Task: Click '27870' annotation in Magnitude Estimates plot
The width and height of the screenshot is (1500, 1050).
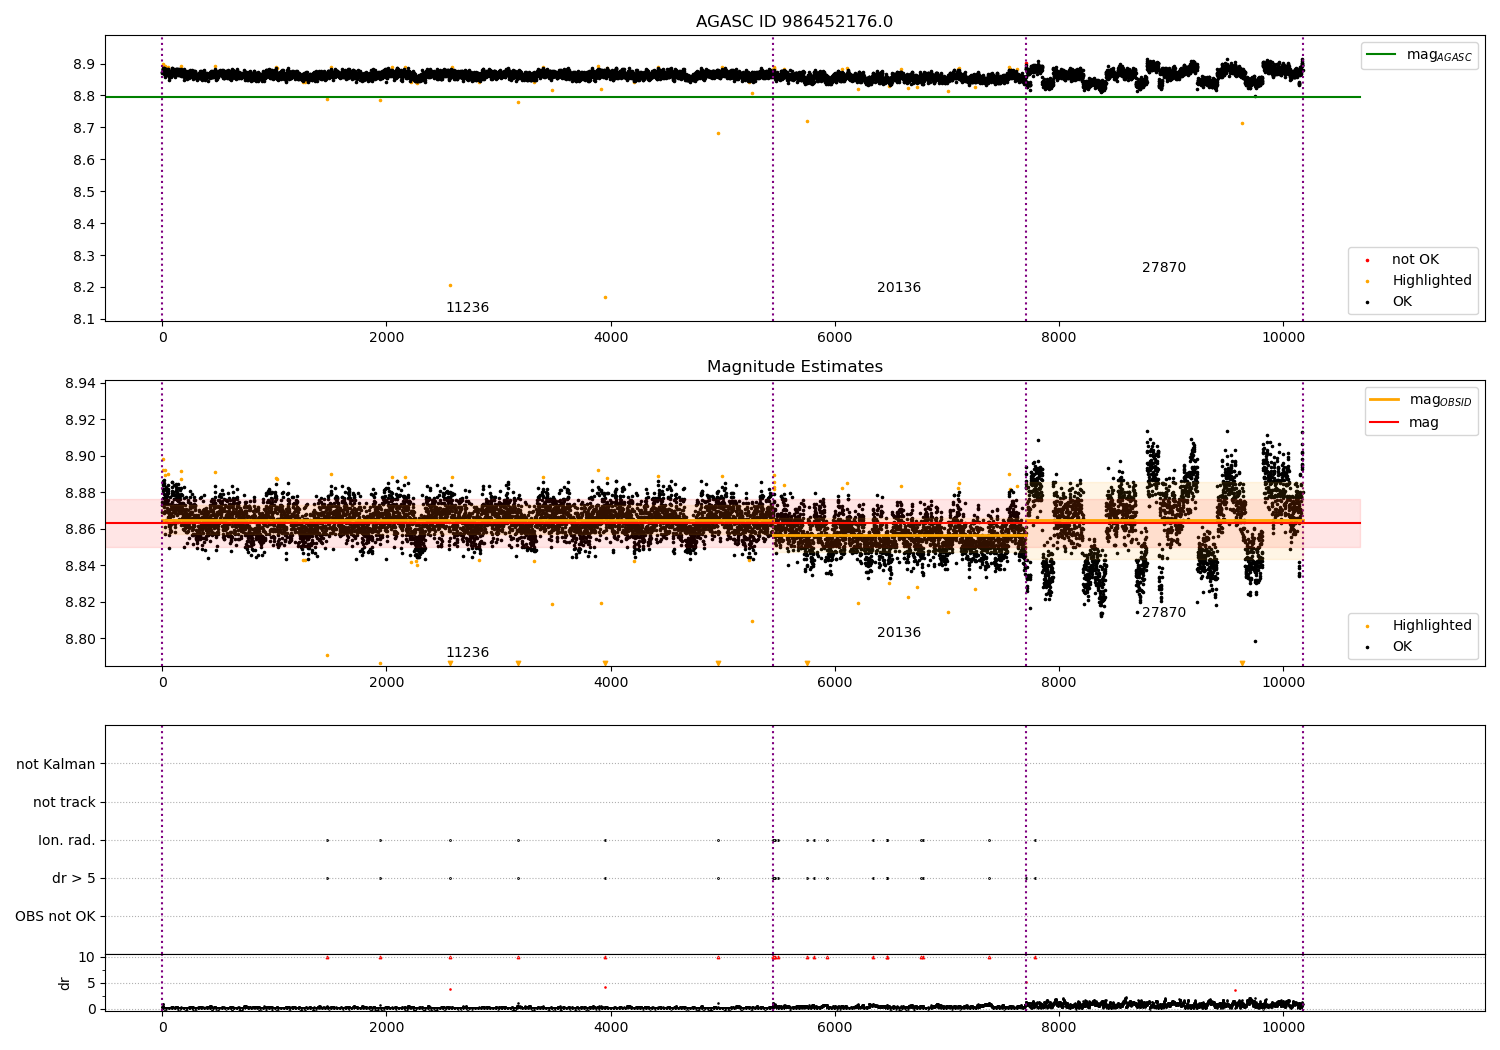Action: tap(1164, 613)
